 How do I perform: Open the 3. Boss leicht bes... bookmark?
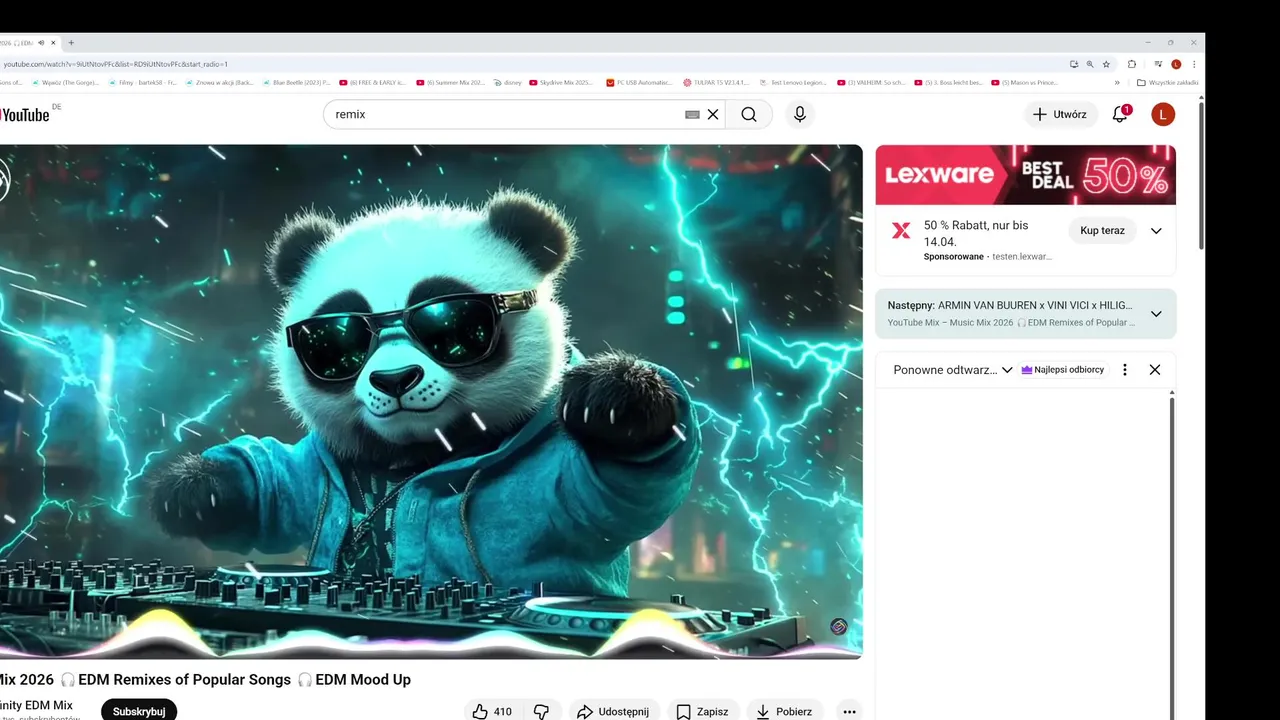point(949,82)
